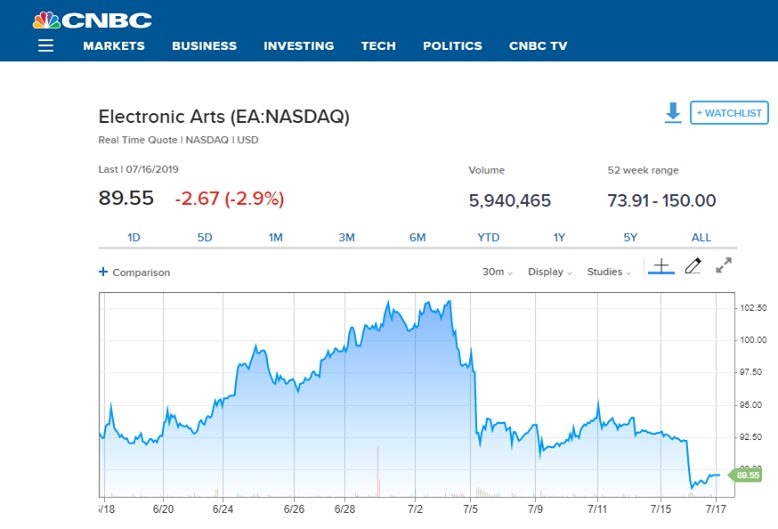Select the YTD time range
Viewport: 778px width, 529px height.
coord(488,237)
